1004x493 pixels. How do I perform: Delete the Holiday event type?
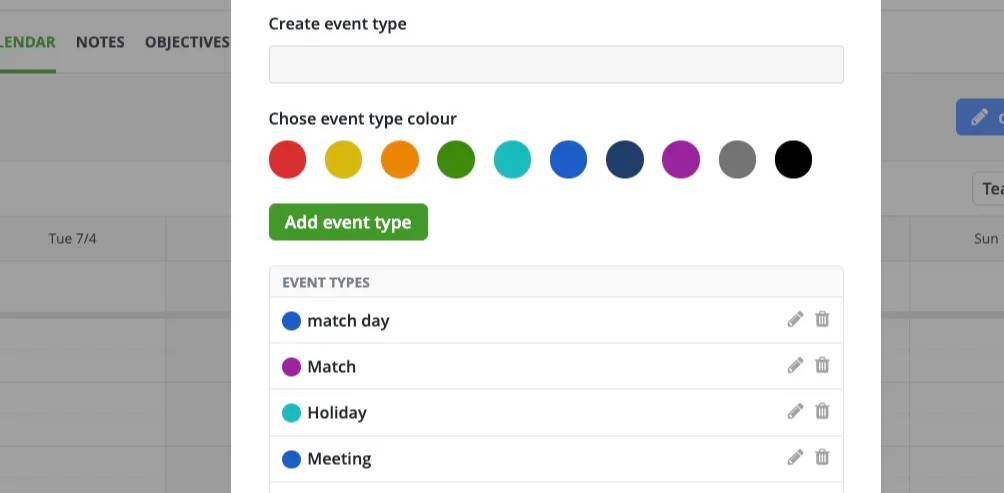tap(822, 411)
